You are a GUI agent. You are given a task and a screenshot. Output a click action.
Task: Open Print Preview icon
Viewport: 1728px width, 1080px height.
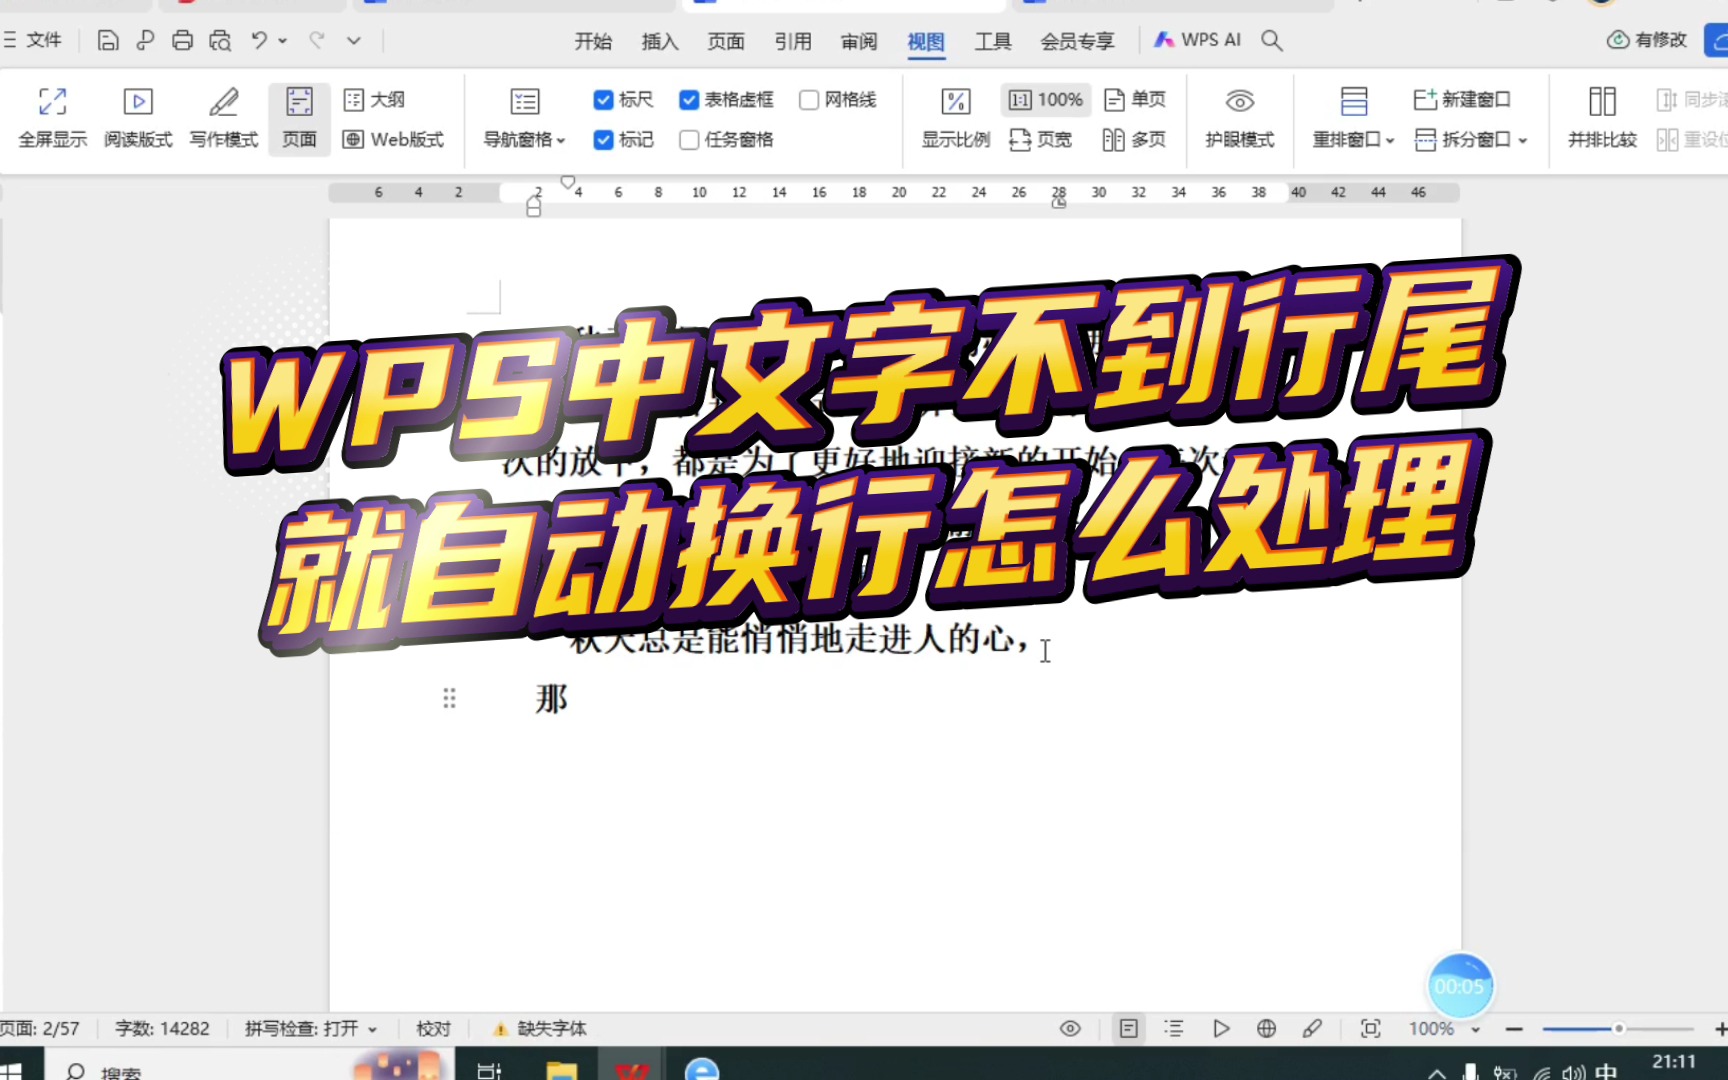click(220, 40)
